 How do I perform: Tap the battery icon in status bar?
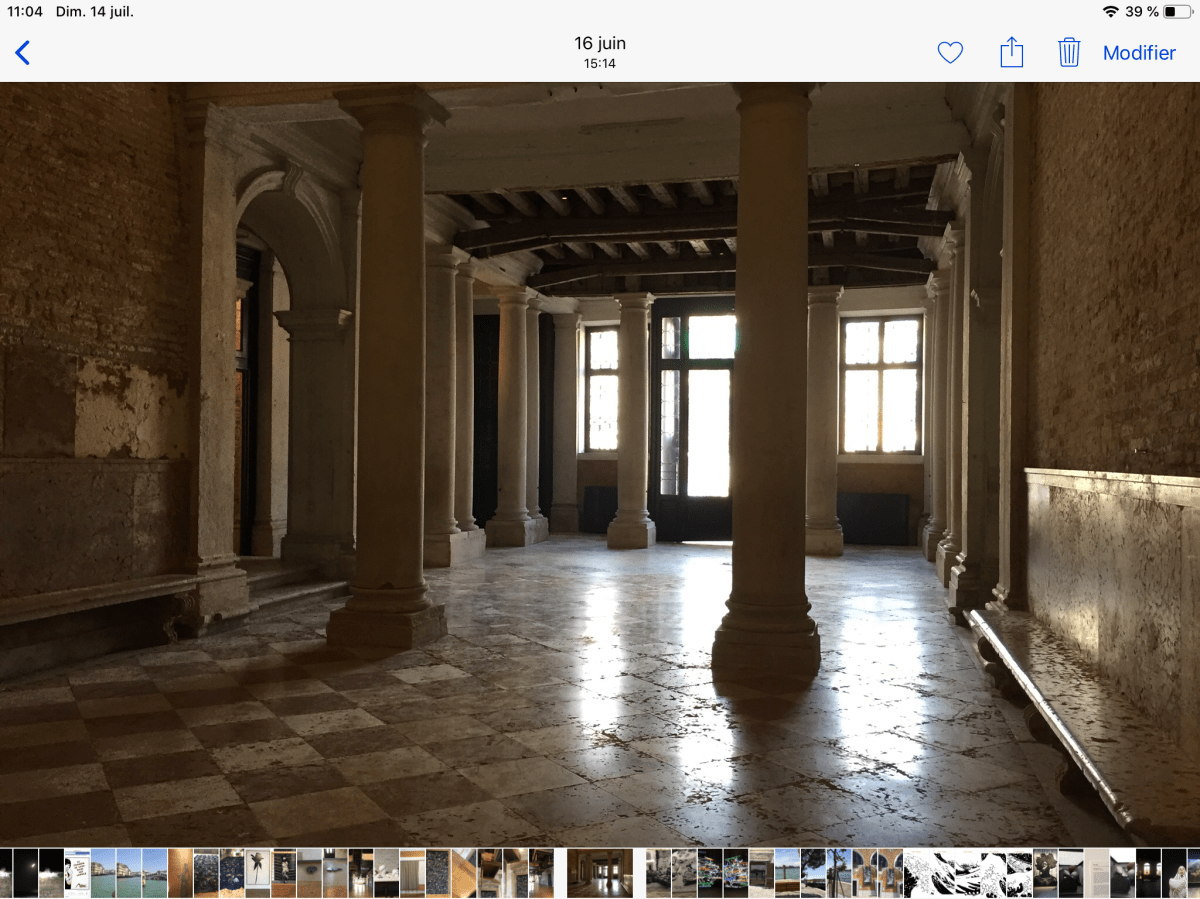1177,12
